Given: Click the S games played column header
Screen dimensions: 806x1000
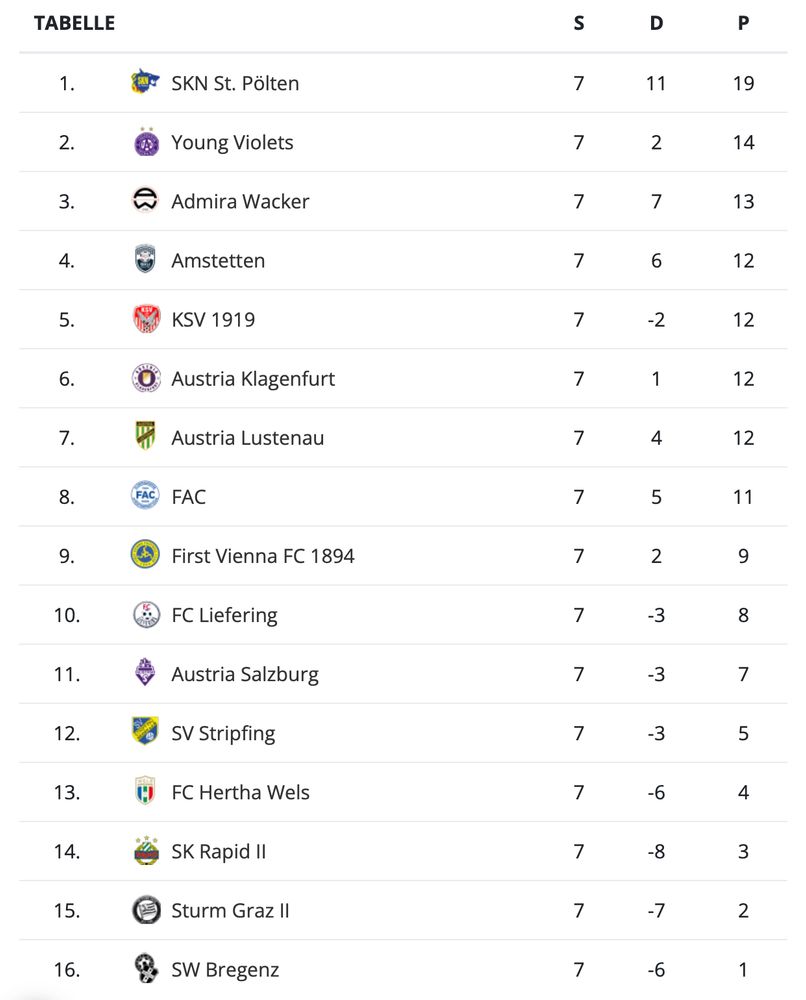Looking at the screenshot, I should (x=579, y=23).
